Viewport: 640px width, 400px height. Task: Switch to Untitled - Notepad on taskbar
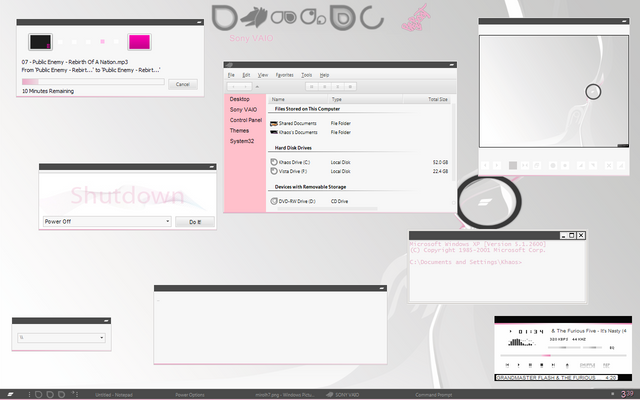(x=113, y=395)
